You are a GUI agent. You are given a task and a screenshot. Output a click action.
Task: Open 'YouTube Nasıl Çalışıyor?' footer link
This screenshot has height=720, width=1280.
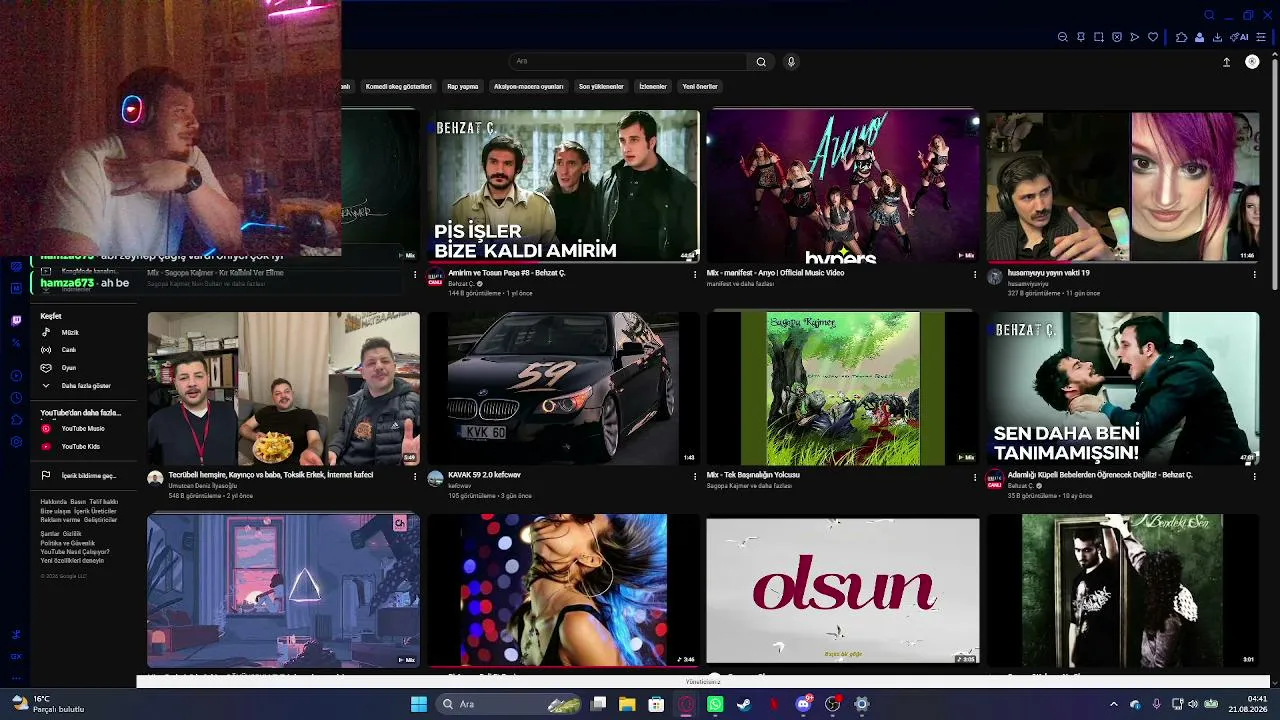(75, 552)
